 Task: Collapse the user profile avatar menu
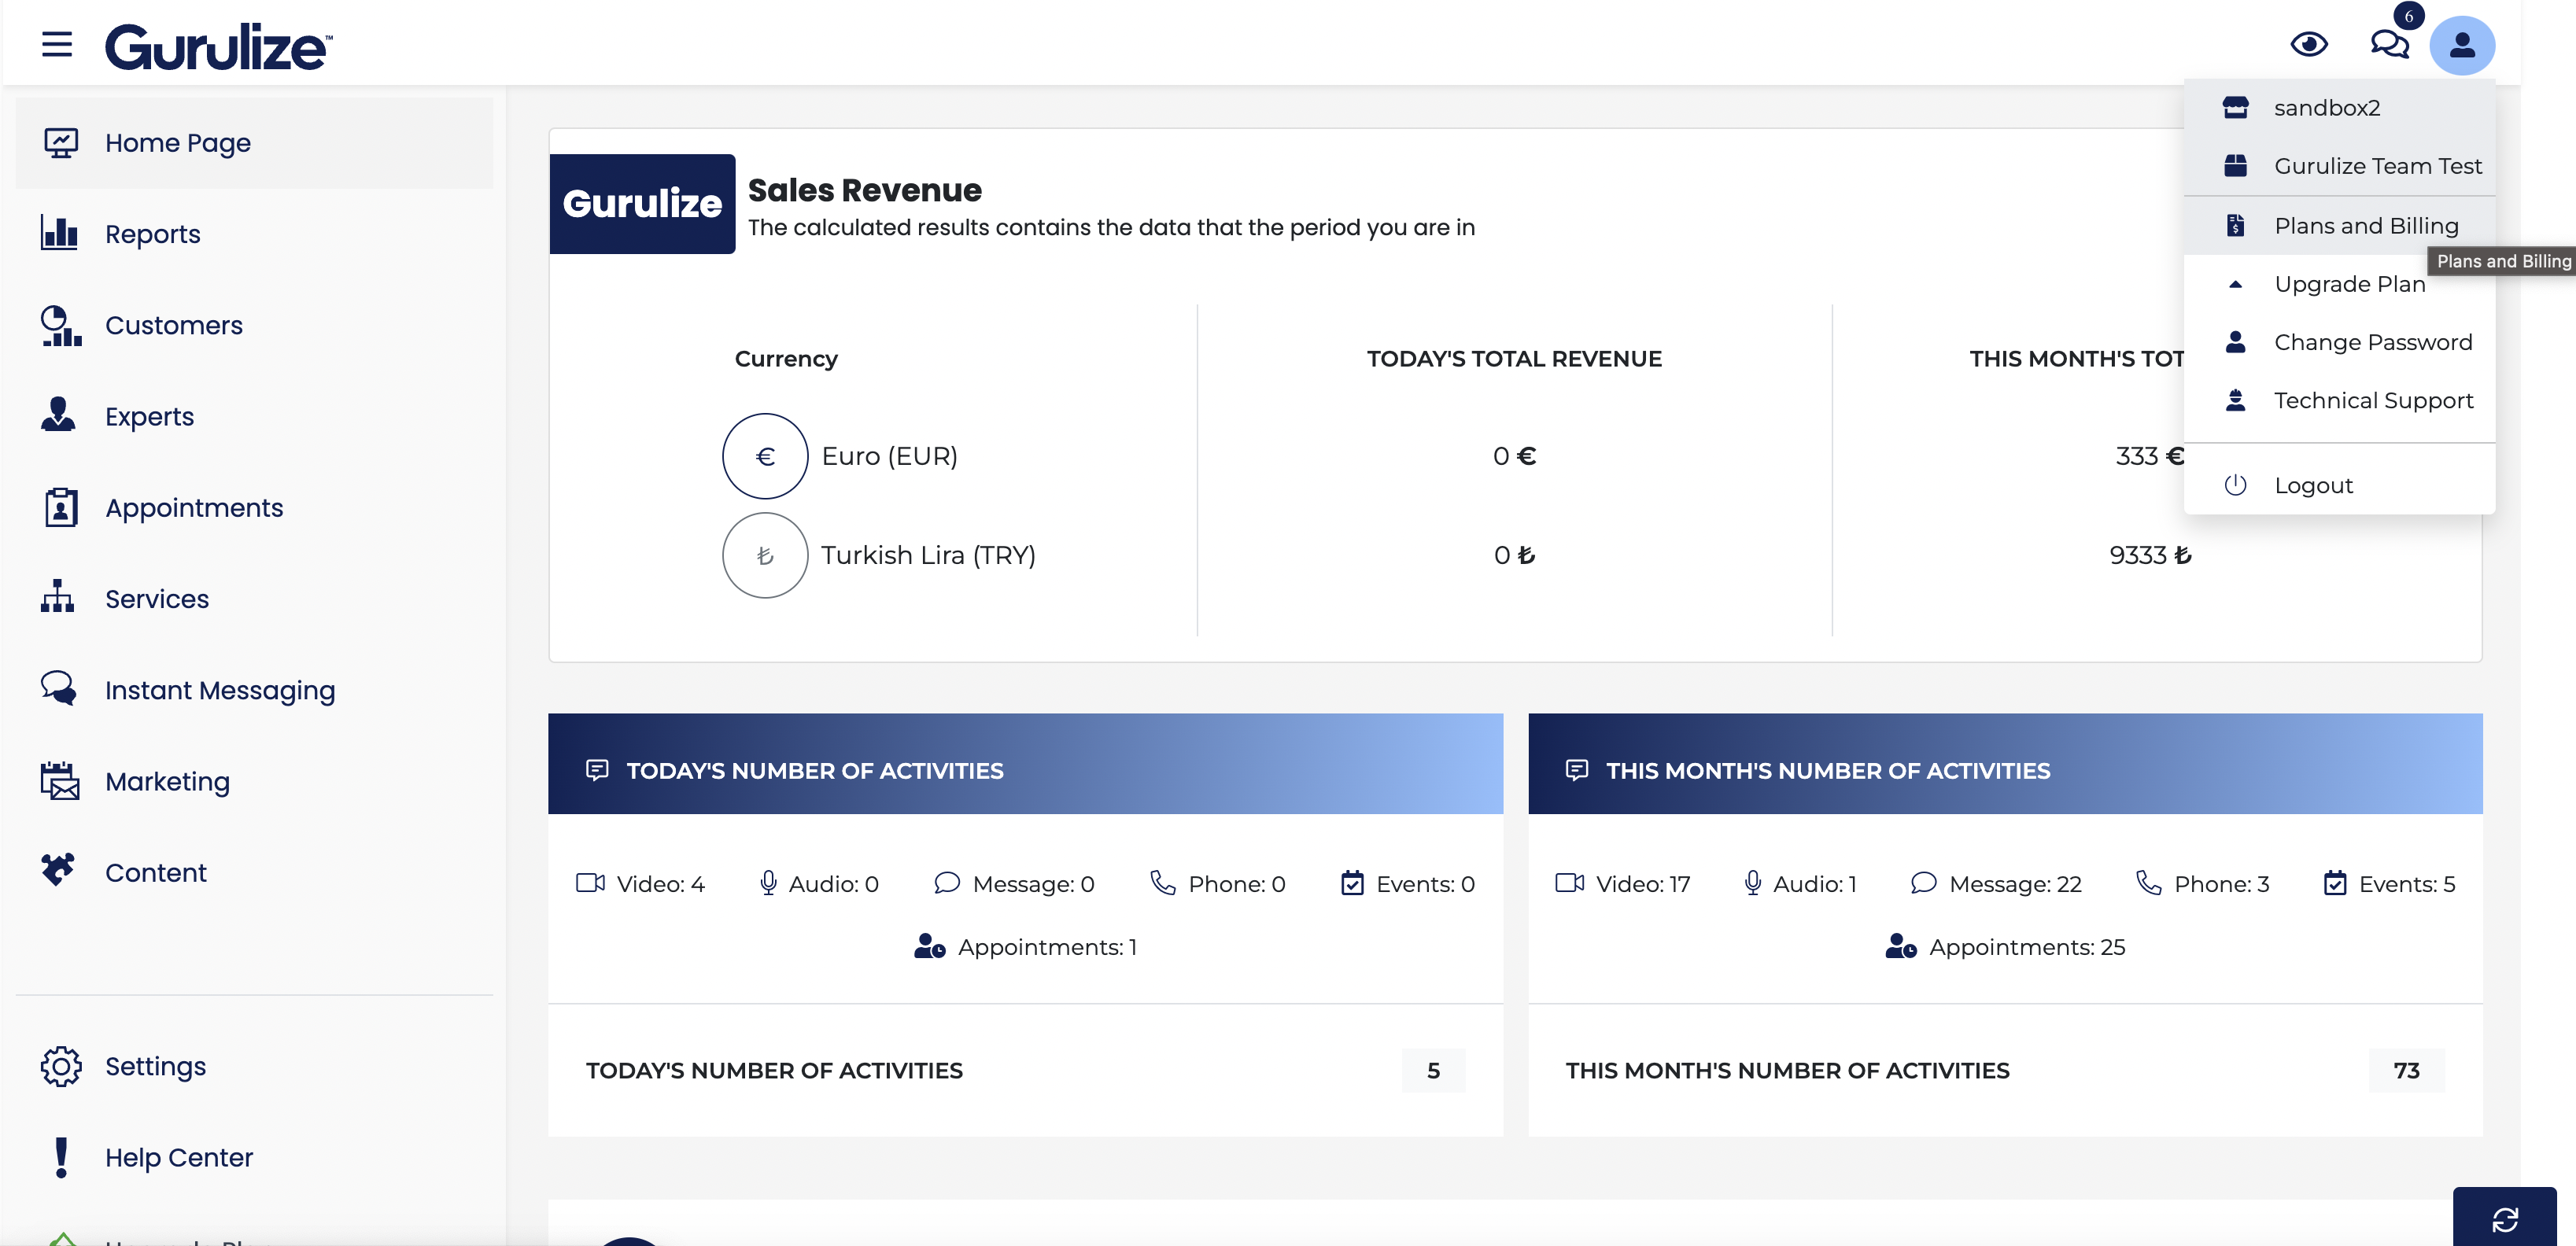[x=2462, y=45]
